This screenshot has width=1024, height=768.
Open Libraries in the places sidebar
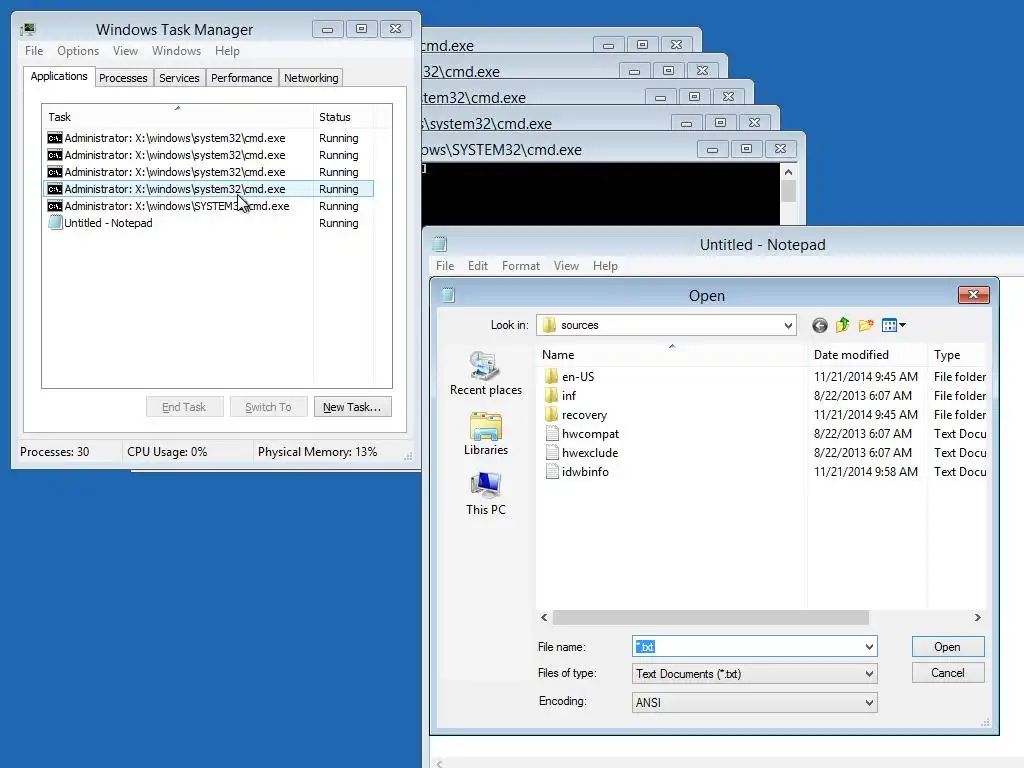click(x=486, y=434)
